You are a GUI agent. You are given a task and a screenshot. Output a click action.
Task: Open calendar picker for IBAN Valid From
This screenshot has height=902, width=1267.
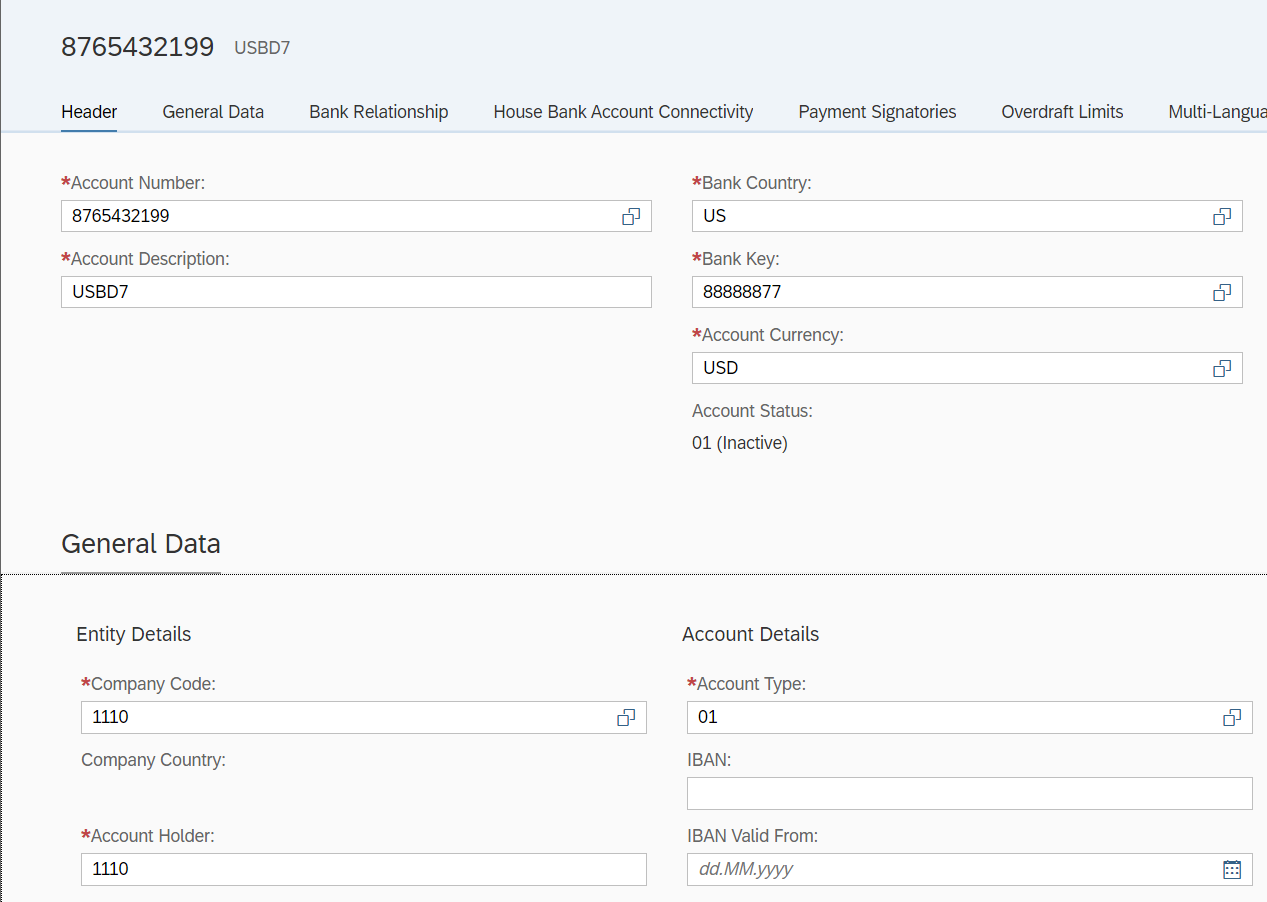[1232, 869]
